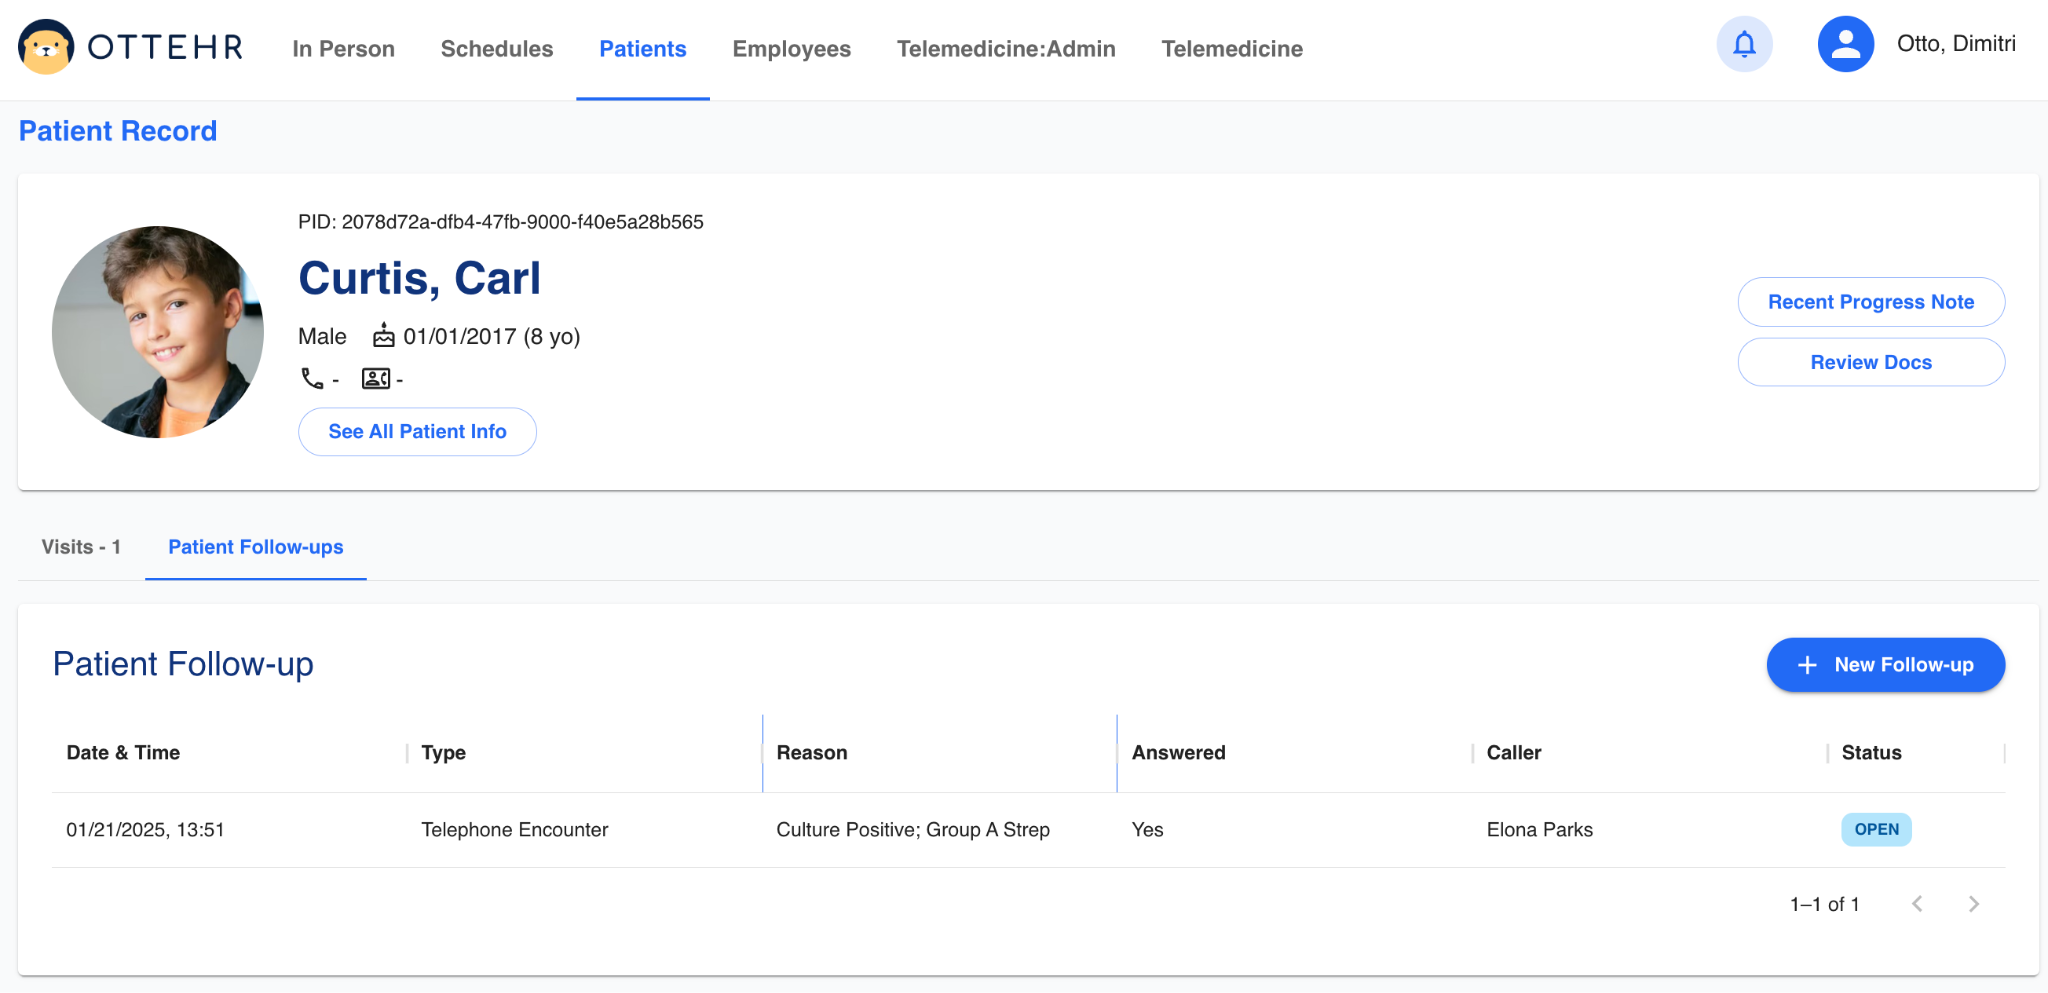2048x993 pixels.
Task: Click the Ottehr logo icon
Action: pyautogui.click(x=46, y=47)
